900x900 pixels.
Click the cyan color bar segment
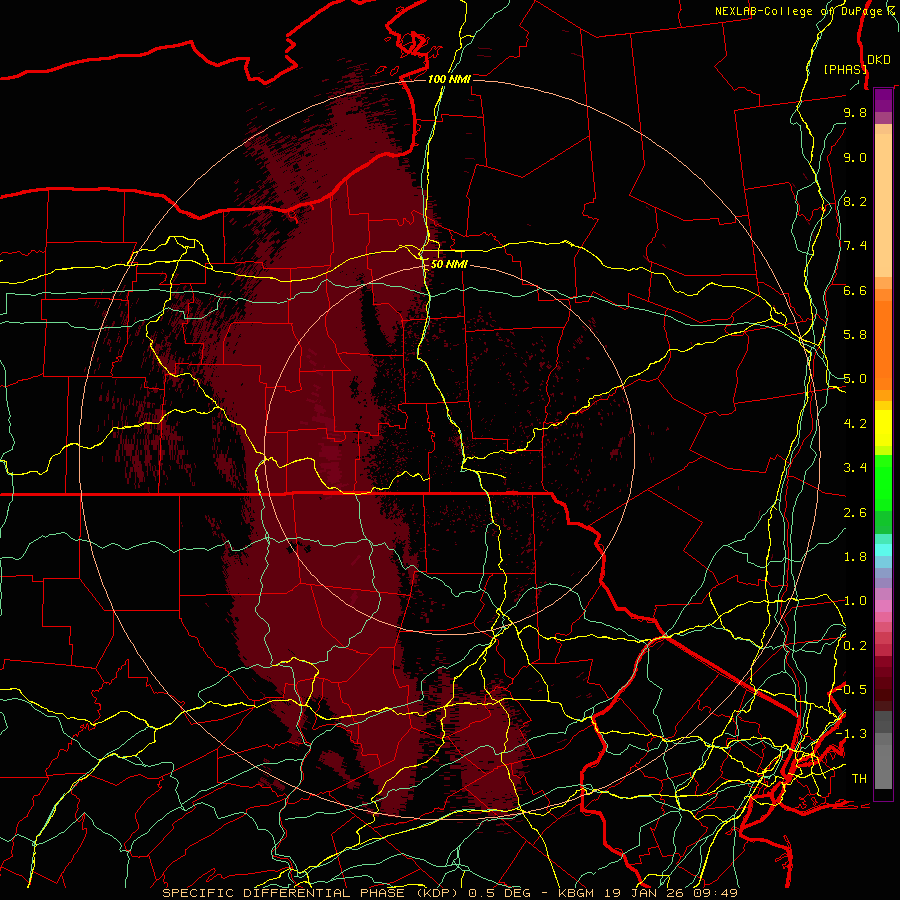[x=883, y=550]
